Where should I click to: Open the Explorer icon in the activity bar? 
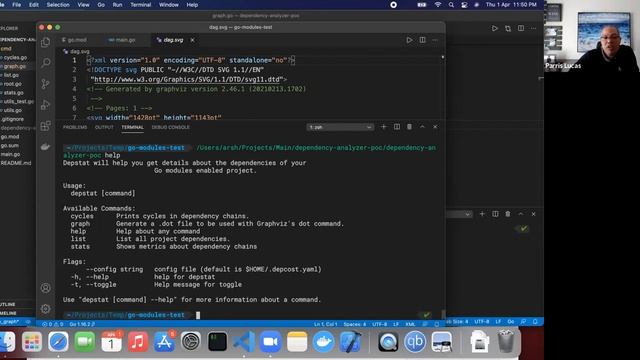[x=46, y=42]
